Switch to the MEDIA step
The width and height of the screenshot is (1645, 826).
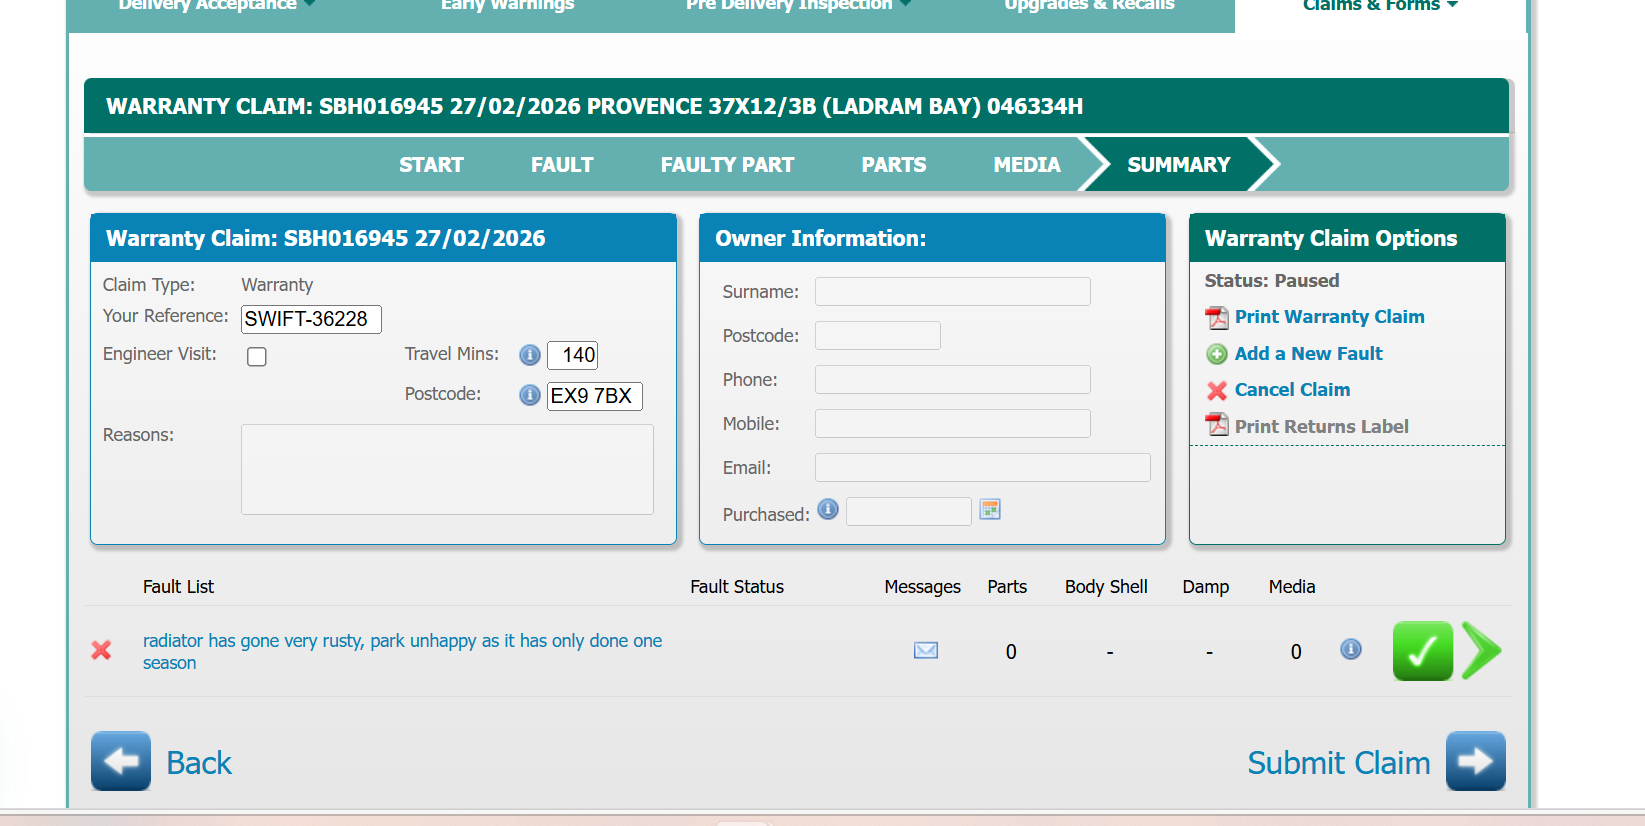click(1026, 165)
